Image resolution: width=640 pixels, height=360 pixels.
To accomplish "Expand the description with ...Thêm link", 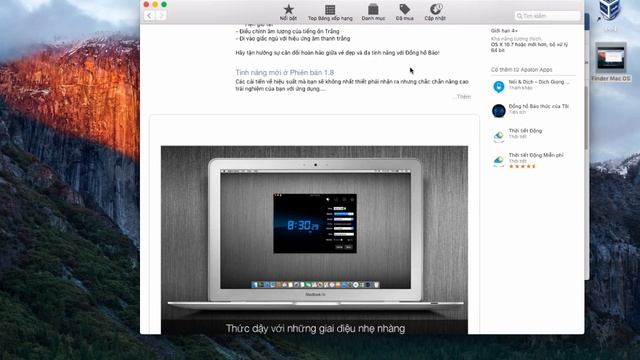I will 463,96.
